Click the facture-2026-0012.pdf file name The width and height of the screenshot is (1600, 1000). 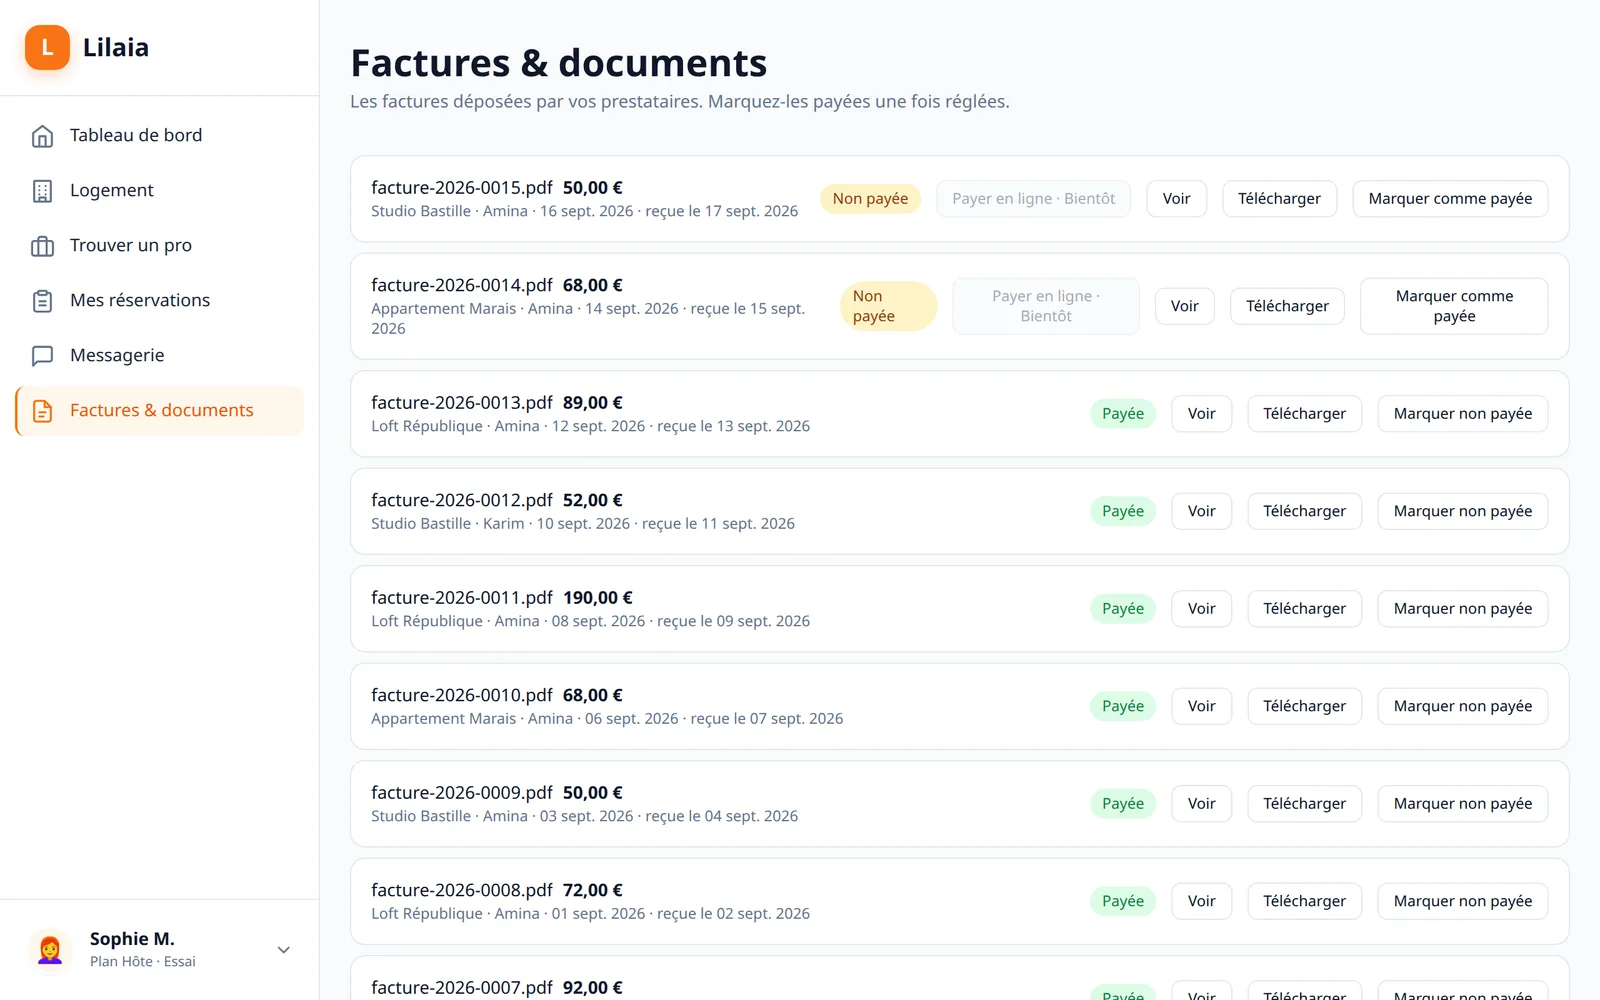461,500
